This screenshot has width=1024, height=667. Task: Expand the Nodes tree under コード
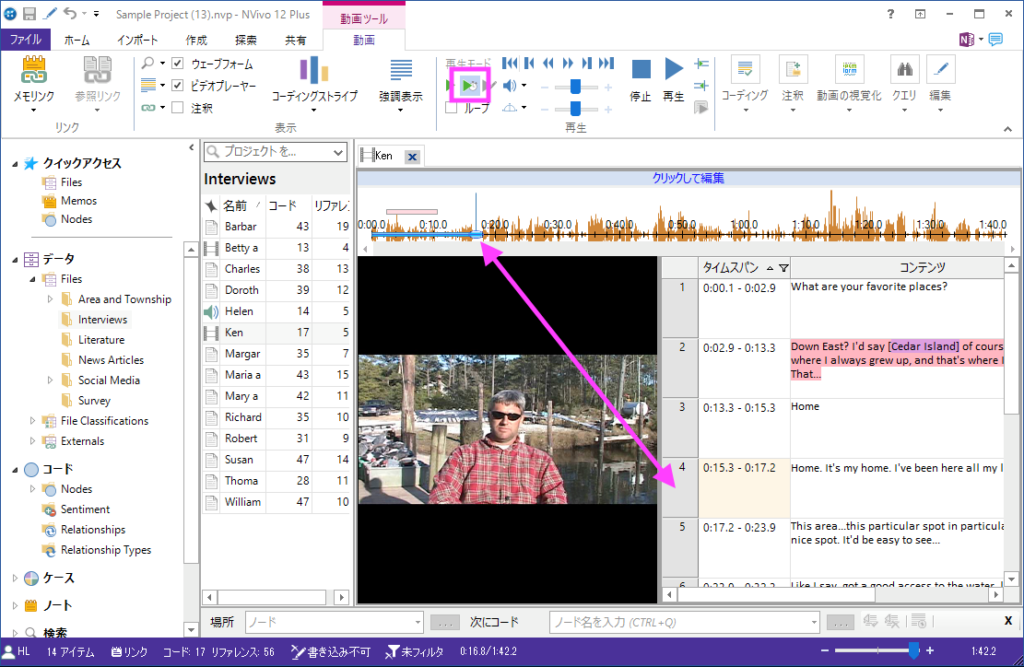(33, 489)
